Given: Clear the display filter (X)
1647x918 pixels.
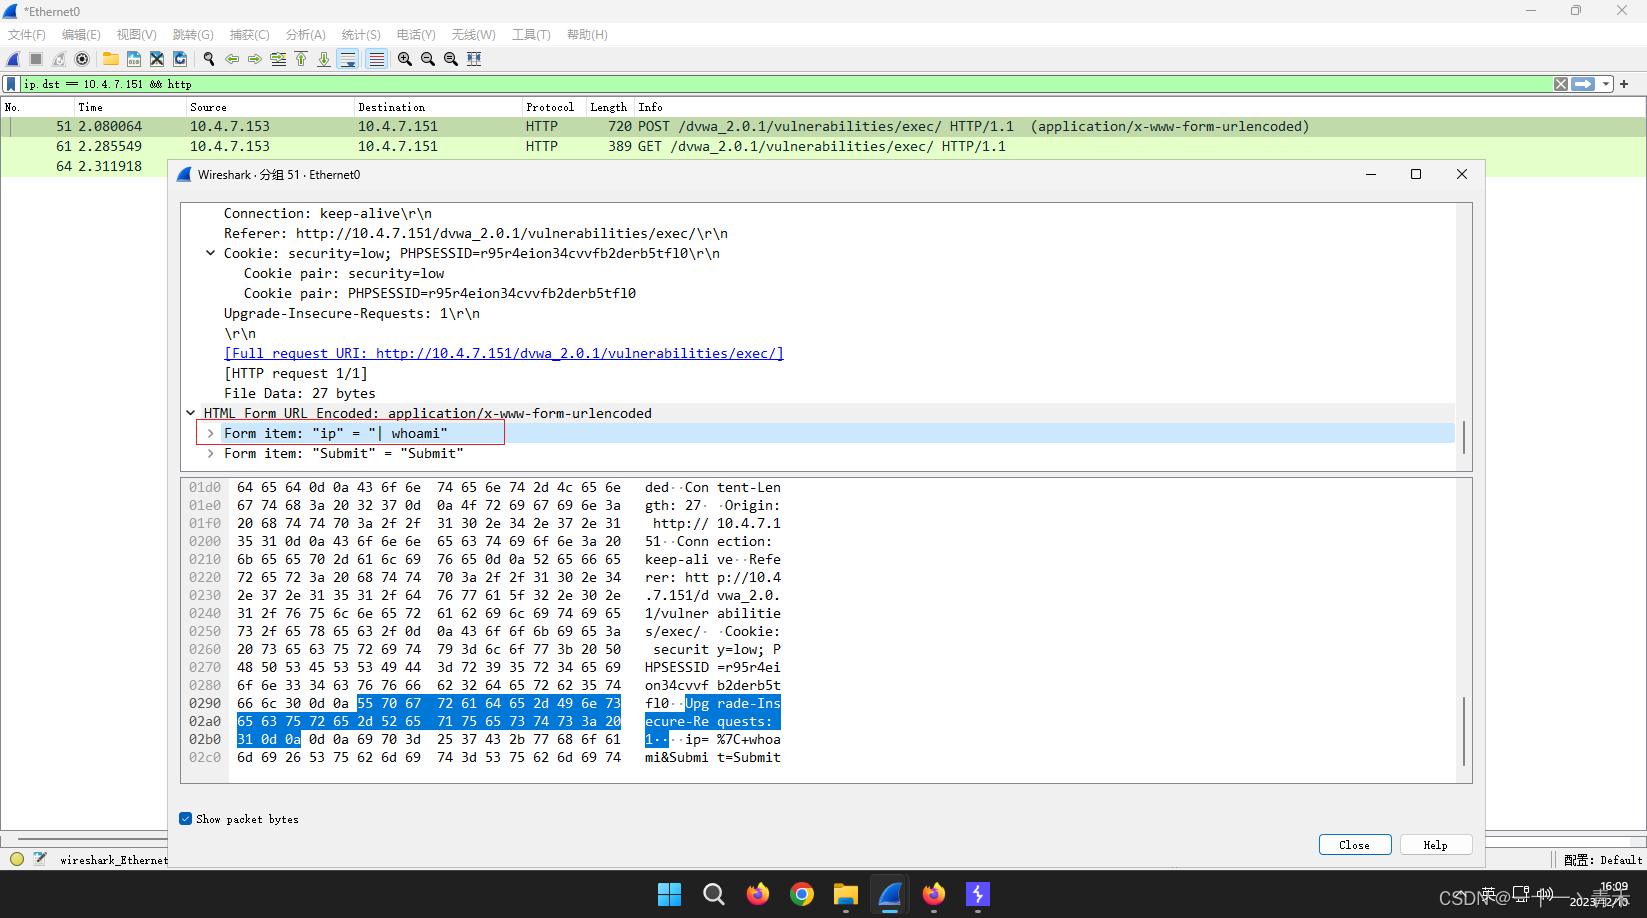Looking at the screenshot, I should [x=1561, y=84].
